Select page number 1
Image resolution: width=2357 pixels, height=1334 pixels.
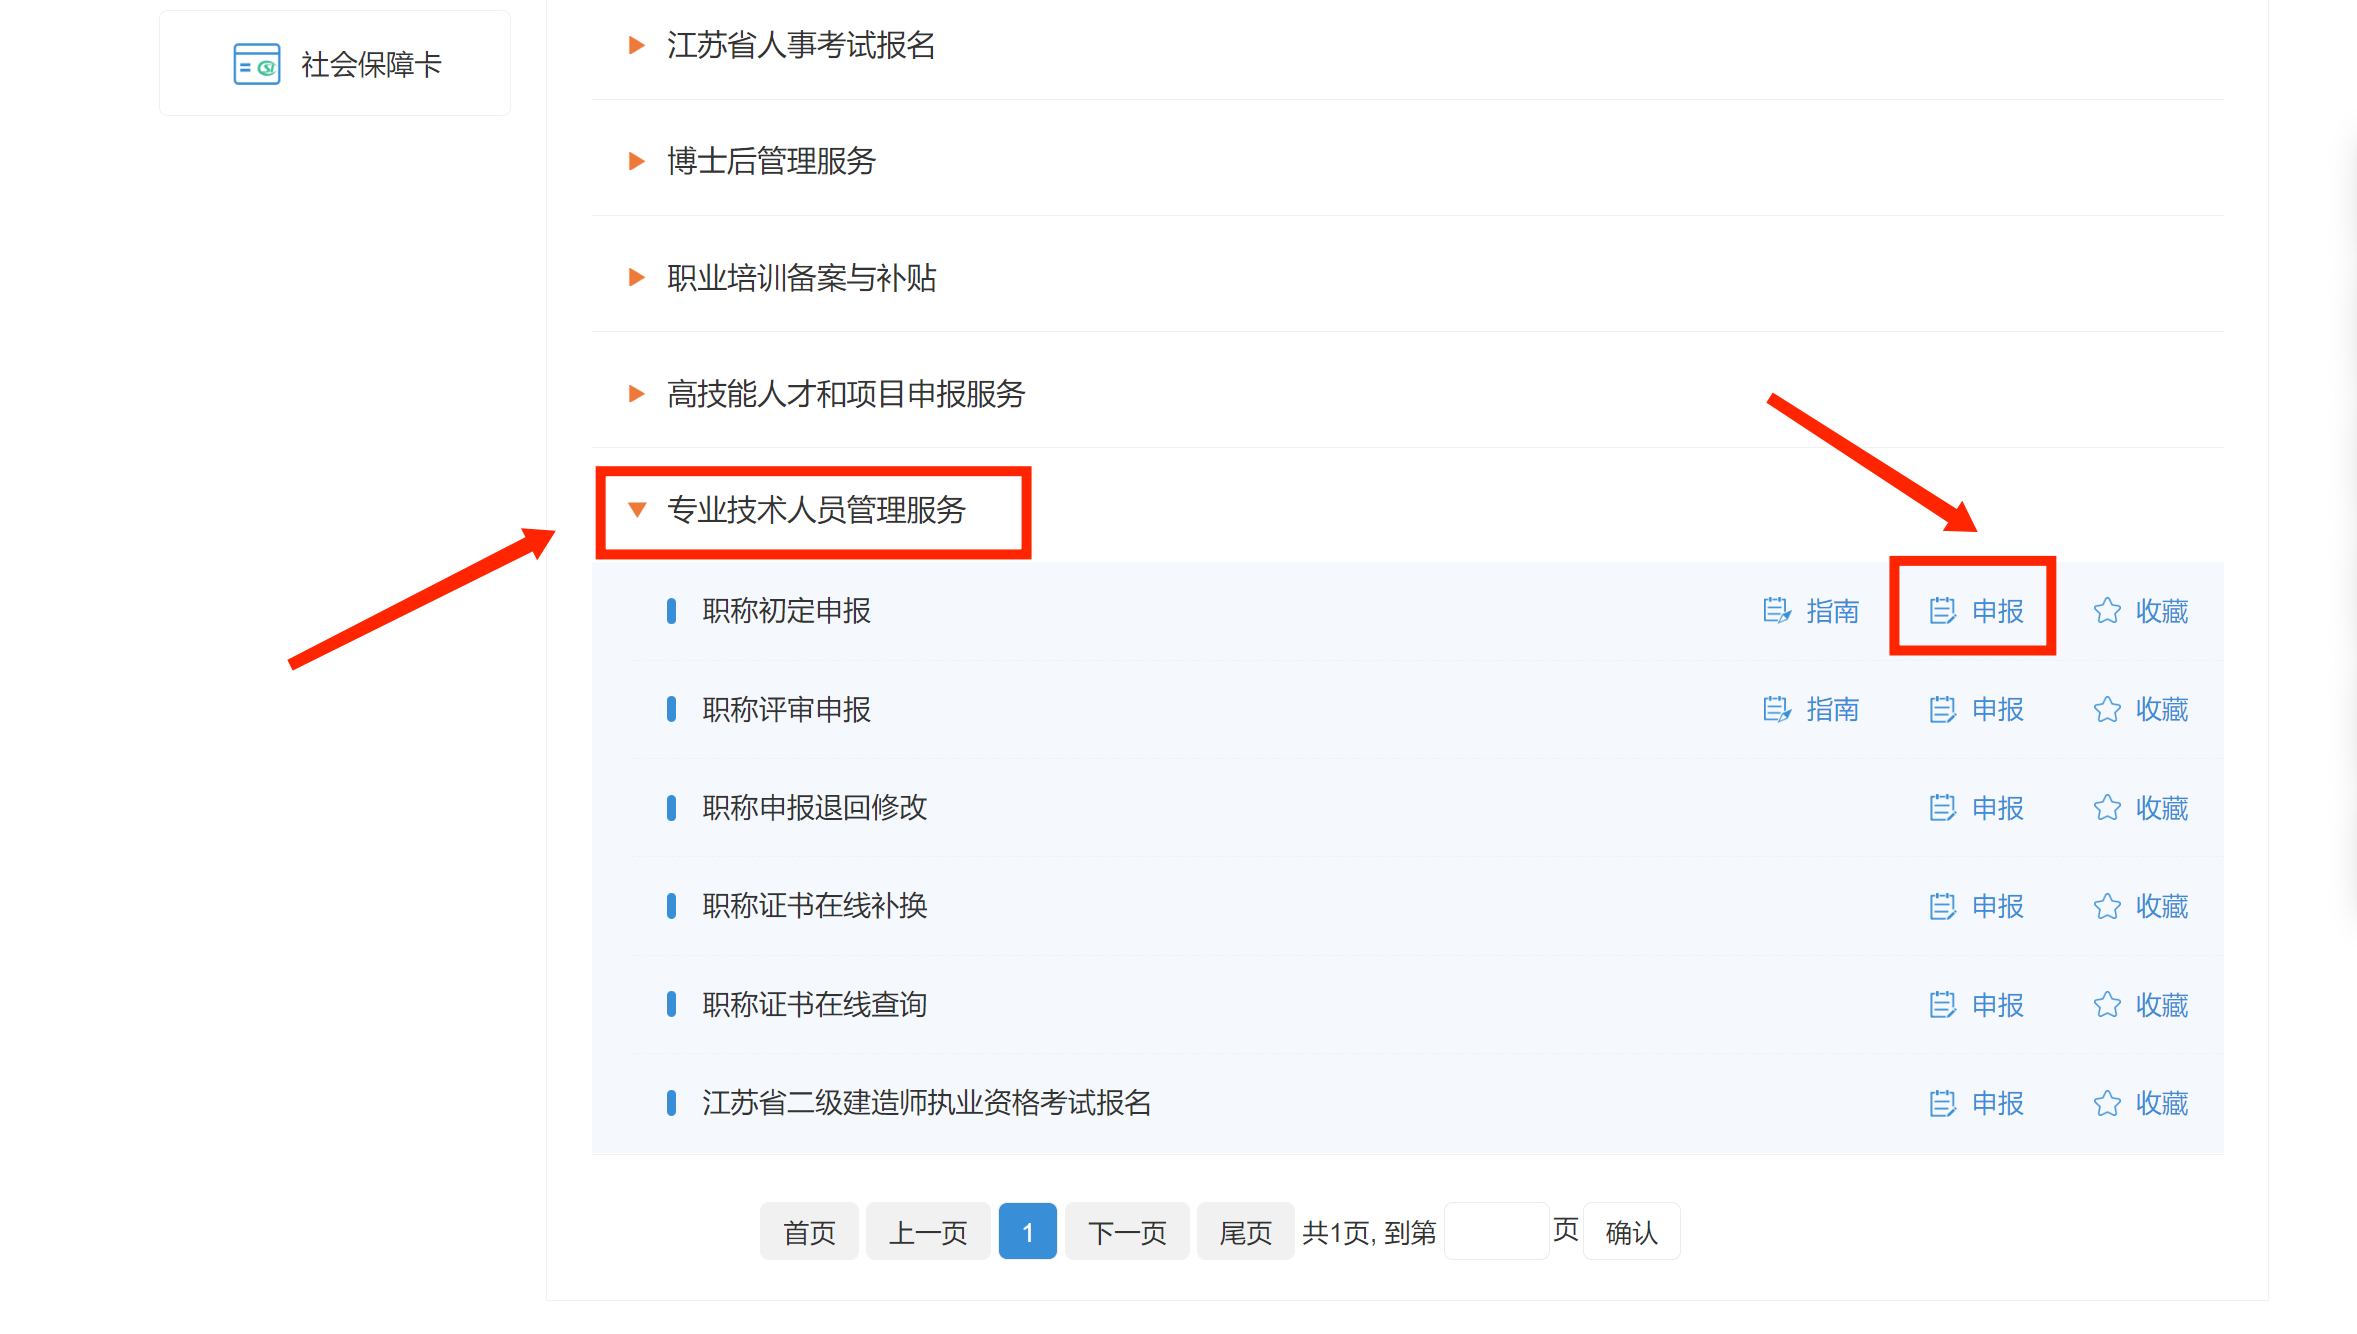pos(1027,1232)
